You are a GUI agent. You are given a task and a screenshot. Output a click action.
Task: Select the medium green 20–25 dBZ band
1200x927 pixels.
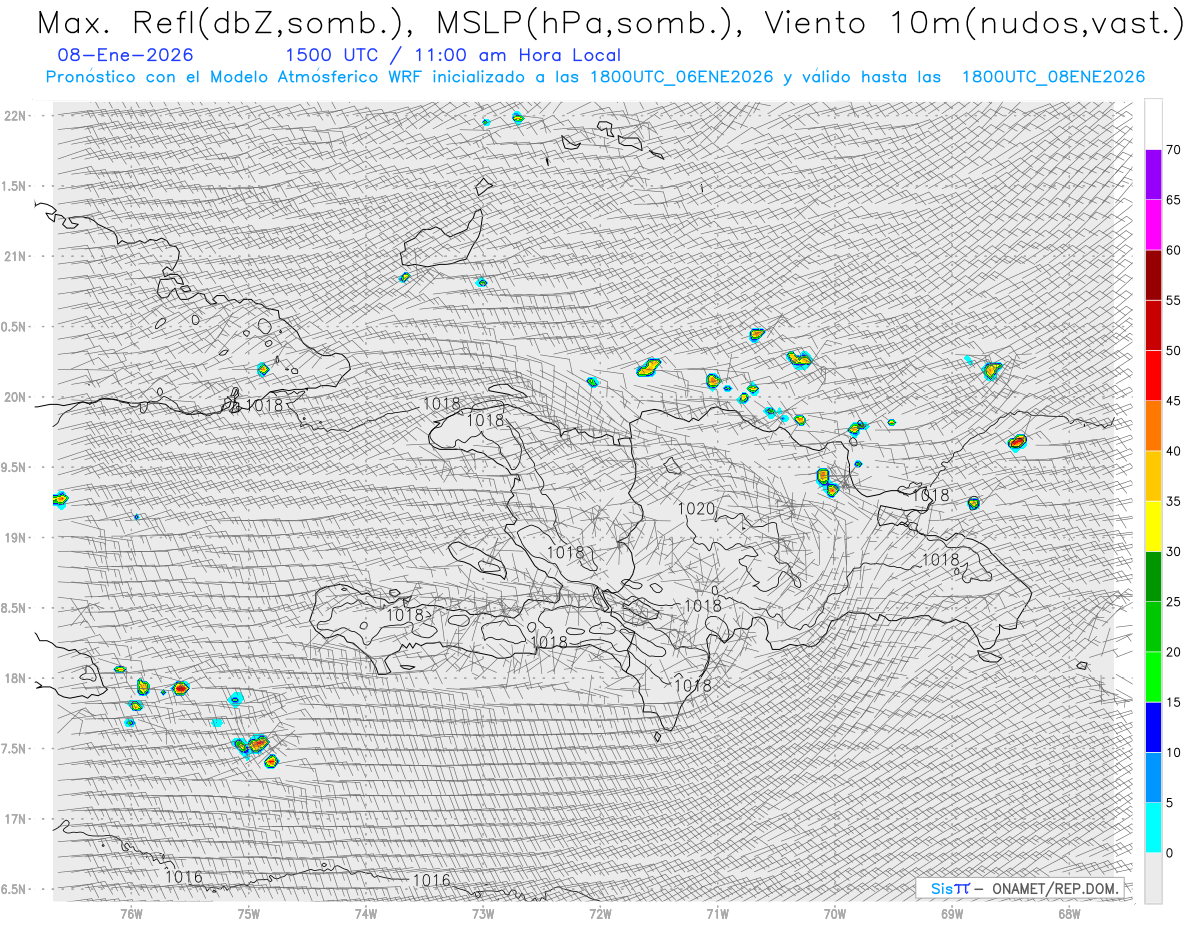click(x=1153, y=626)
